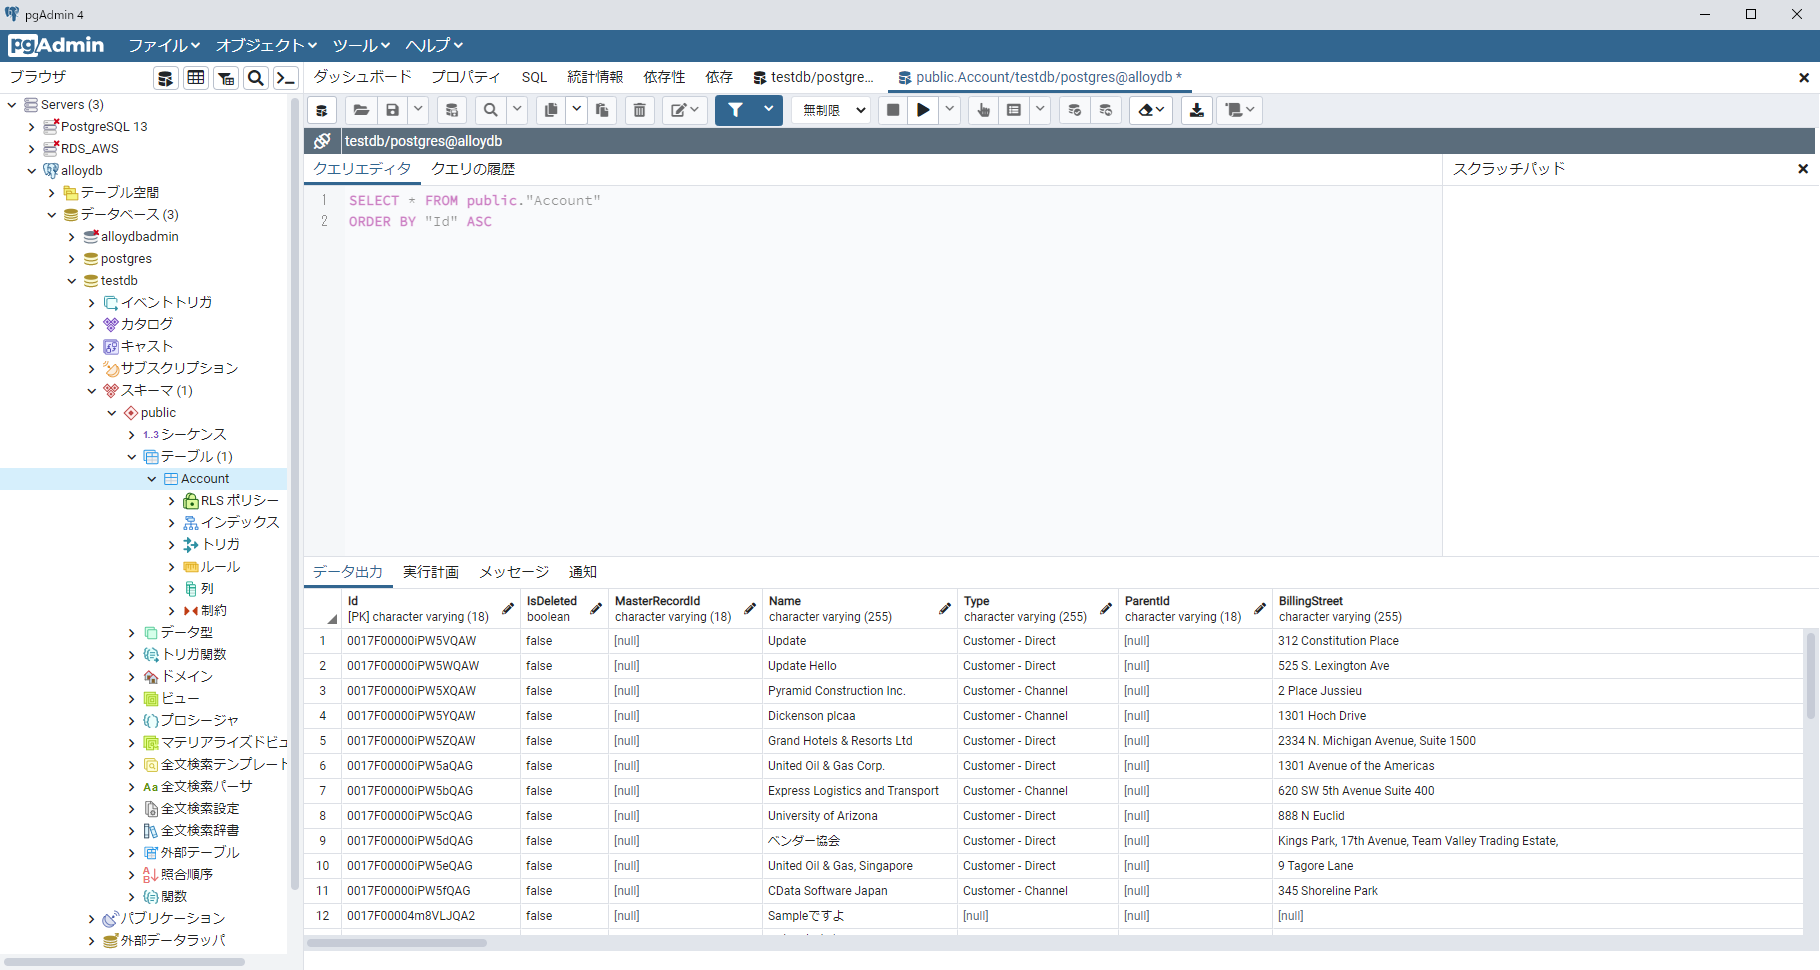This screenshot has height=970, width=1820.
Task: Select row 5 by its row number
Action: pos(323,741)
